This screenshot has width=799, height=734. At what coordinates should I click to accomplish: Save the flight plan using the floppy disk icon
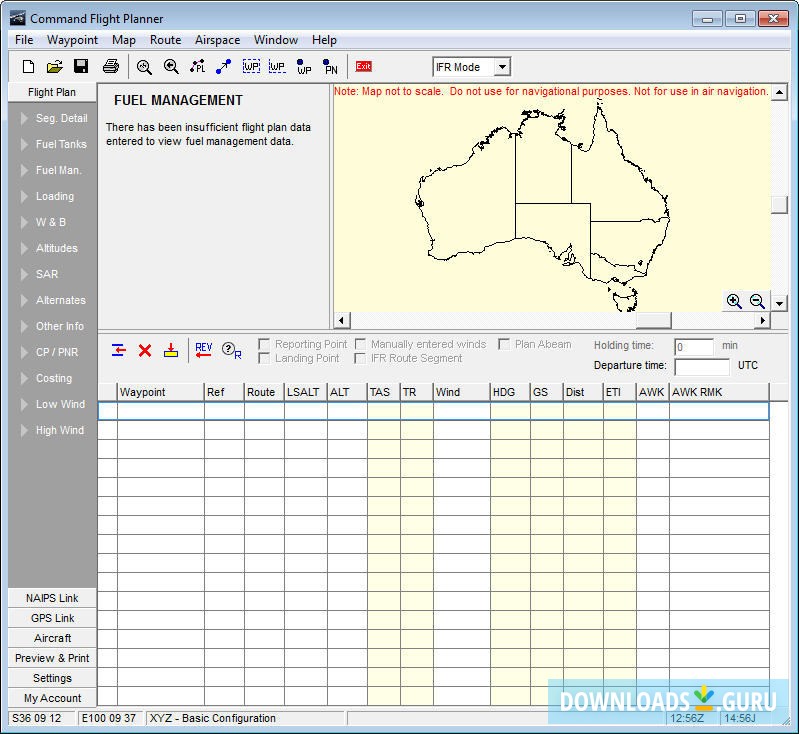[x=81, y=66]
